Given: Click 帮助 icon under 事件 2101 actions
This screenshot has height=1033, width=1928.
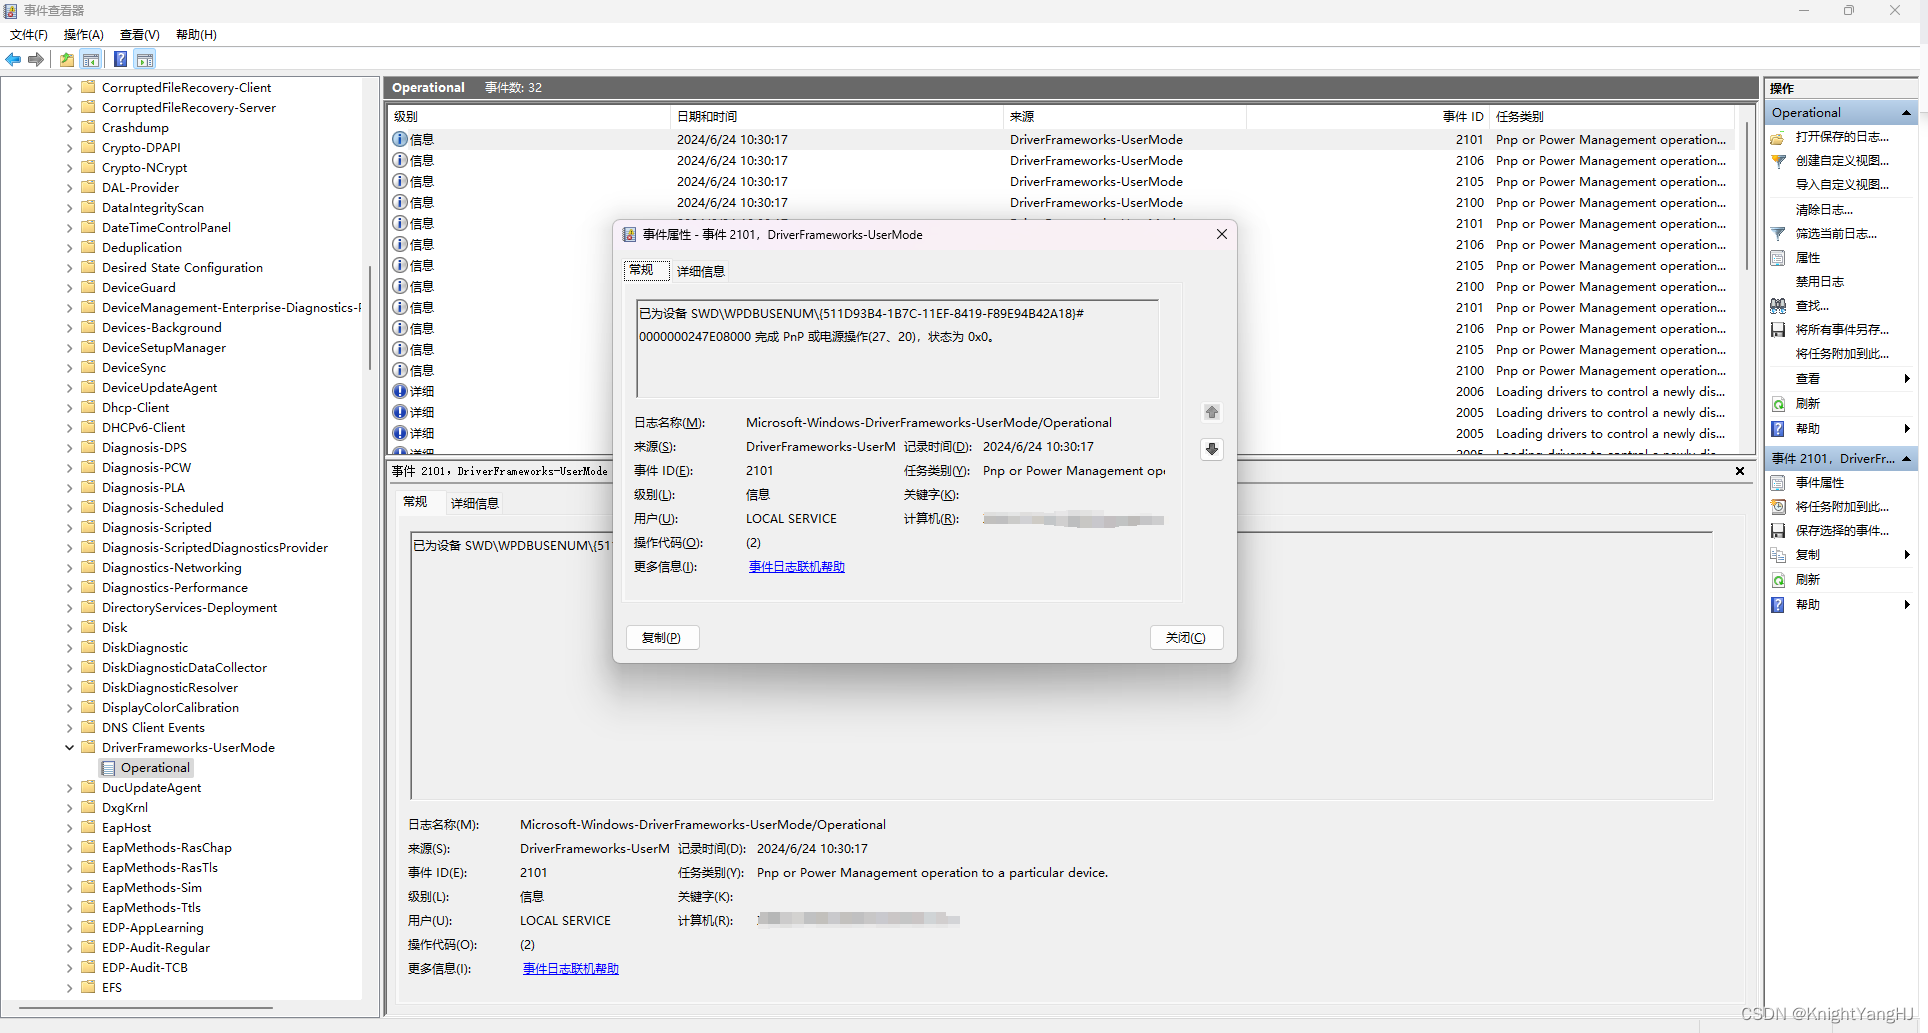Looking at the screenshot, I should 1778,605.
